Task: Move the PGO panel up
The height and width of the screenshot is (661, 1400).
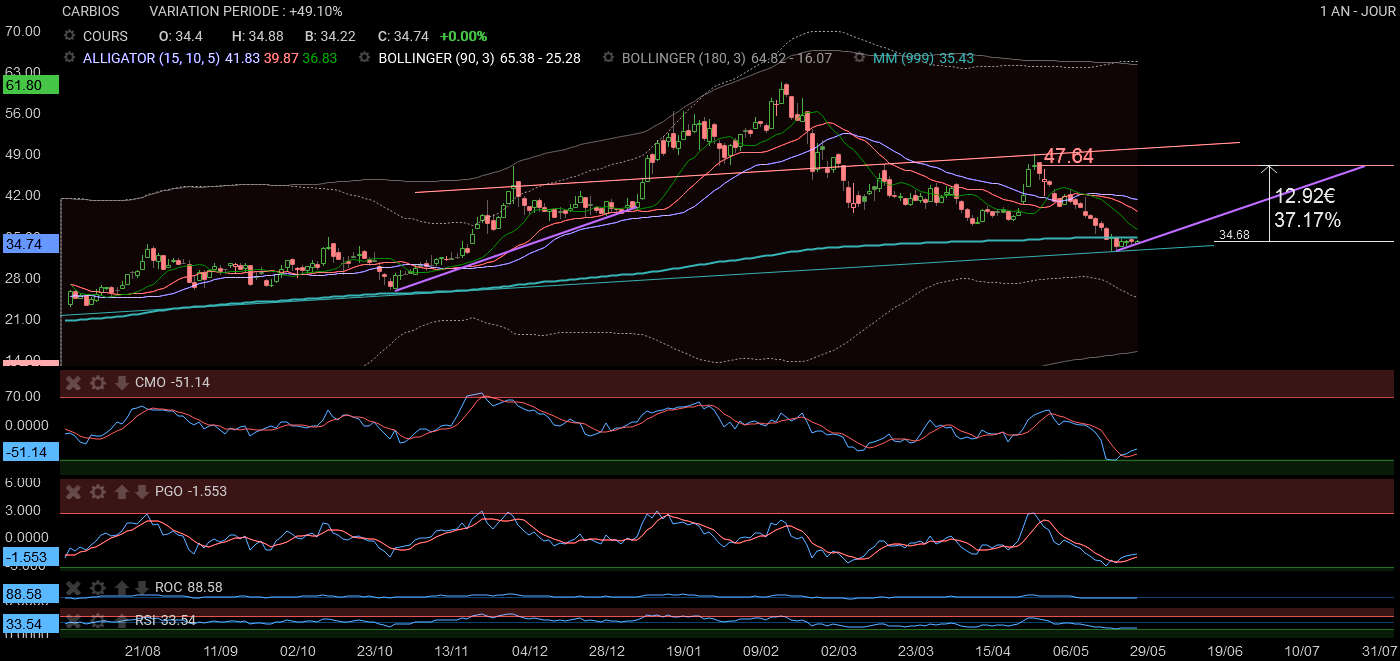Action: tap(121, 491)
